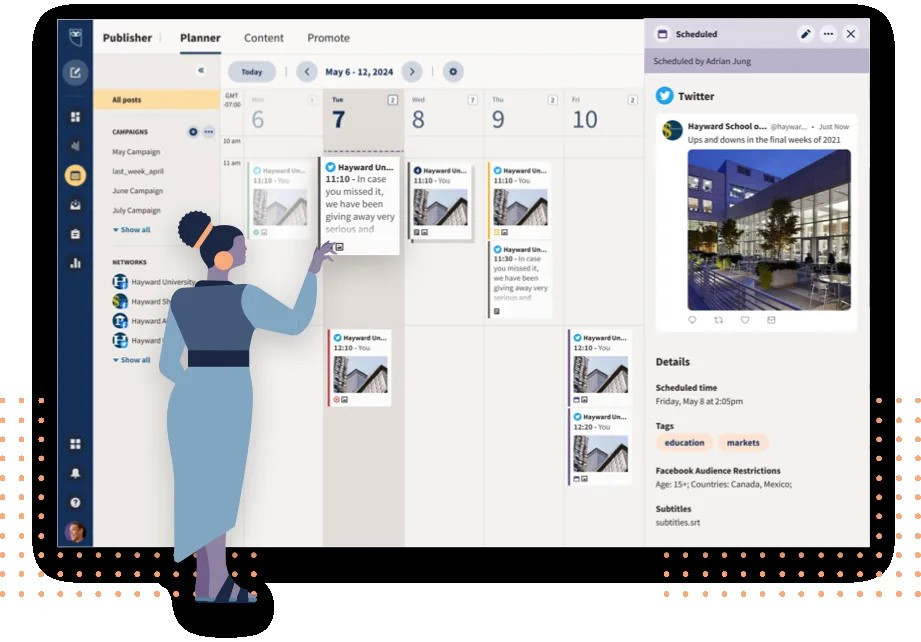This screenshot has width=921, height=642.
Task: Select the Hayward University network
Action: [154, 282]
